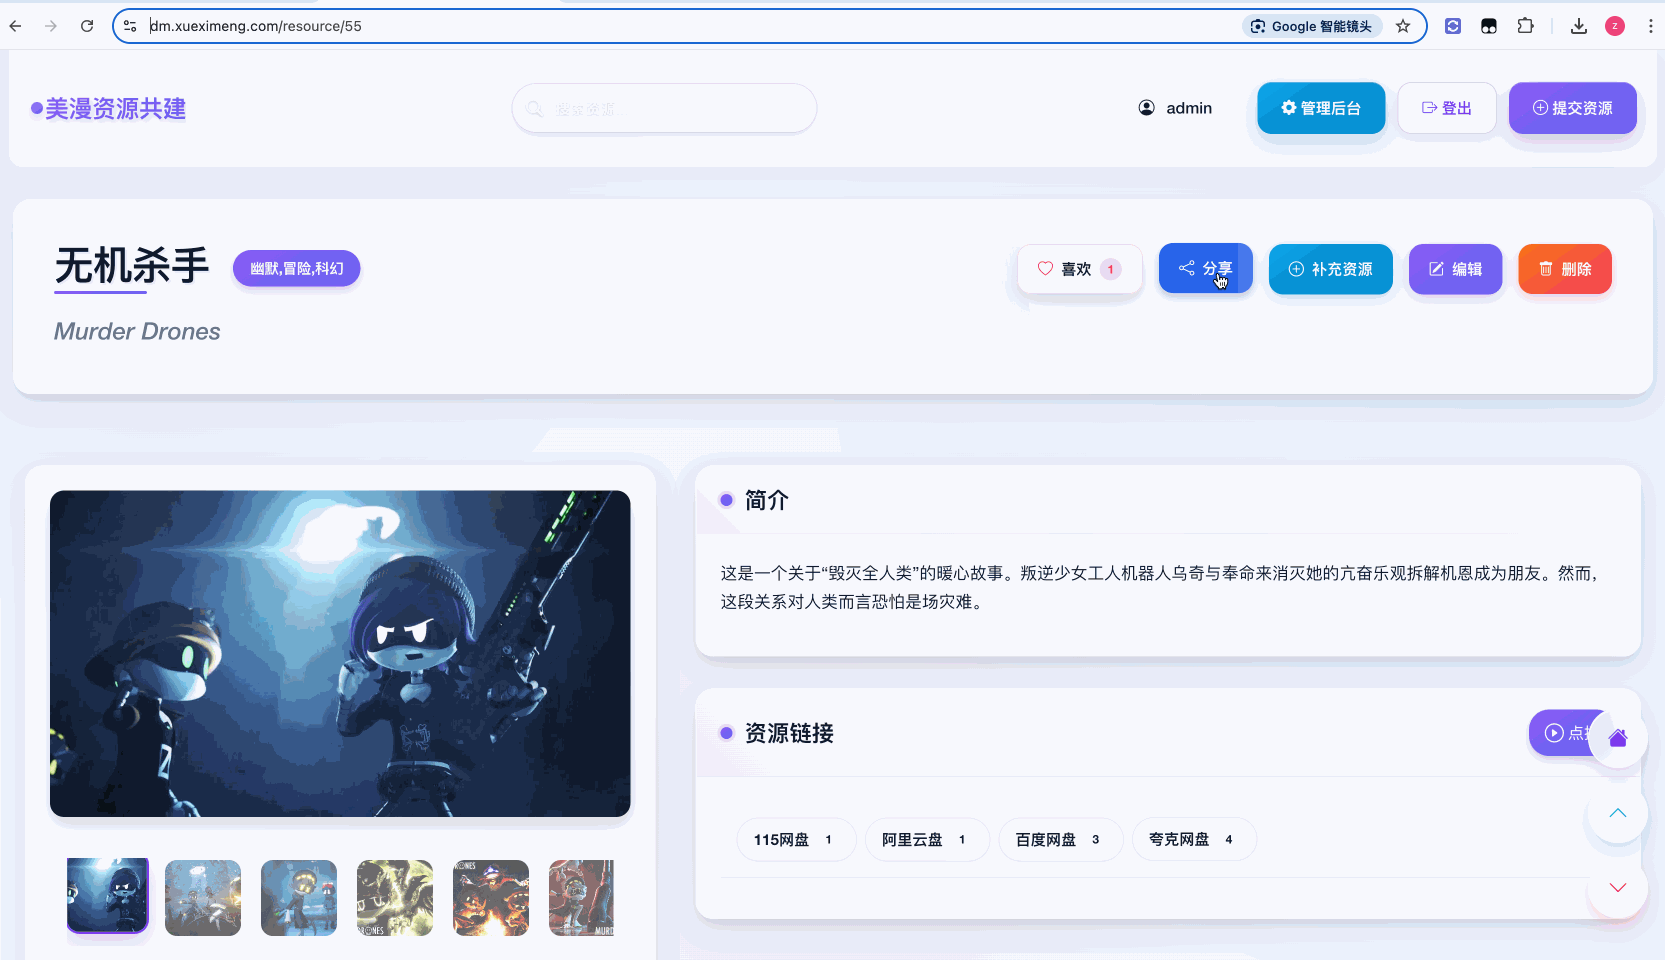Select the sixth reddish thumbnail
The height and width of the screenshot is (960, 1665).
coord(582,898)
